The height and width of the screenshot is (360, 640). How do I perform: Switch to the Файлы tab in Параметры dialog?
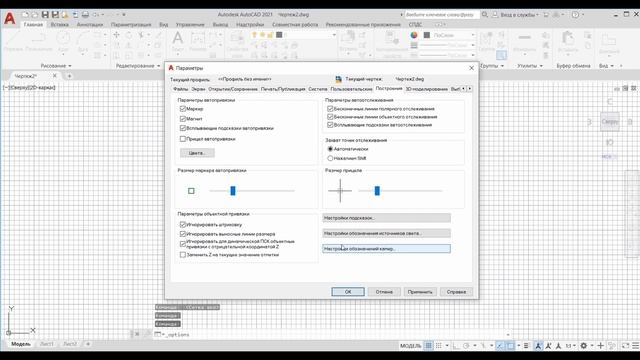point(180,89)
